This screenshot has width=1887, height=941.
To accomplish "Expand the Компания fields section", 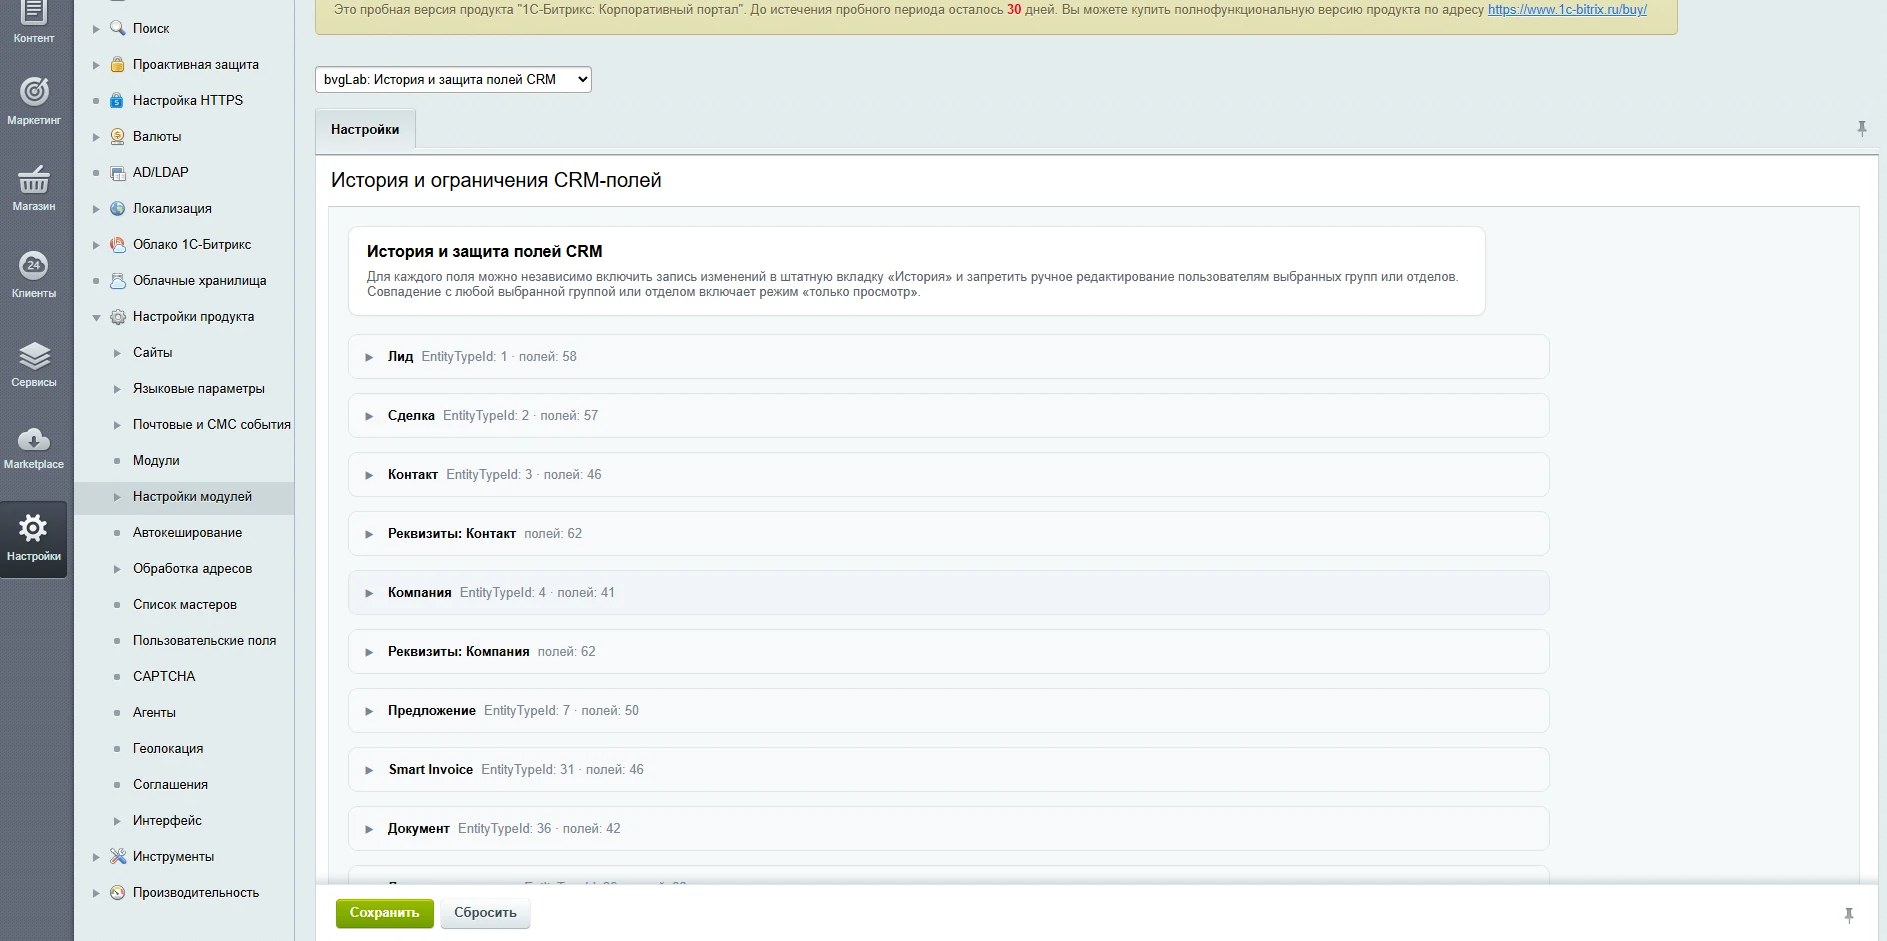I will click(x=948, y=592).
